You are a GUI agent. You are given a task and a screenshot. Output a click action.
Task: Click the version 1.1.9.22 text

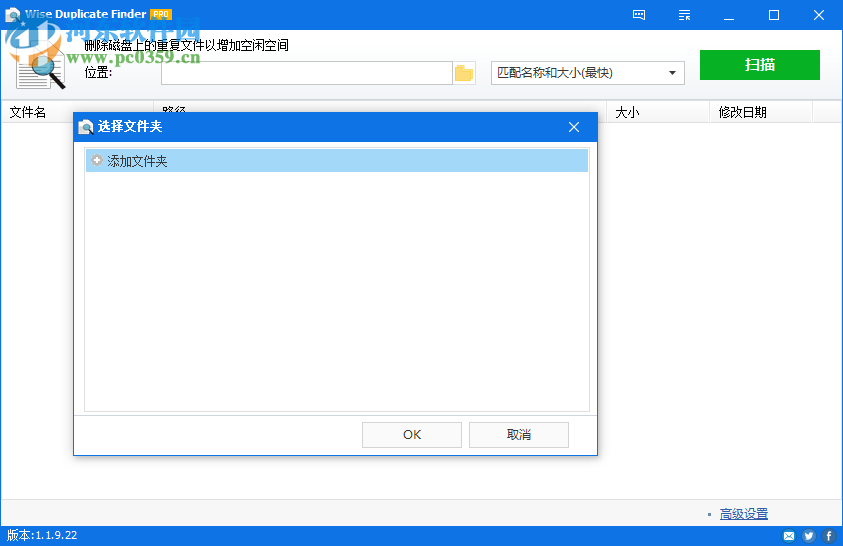click(42, 535)
